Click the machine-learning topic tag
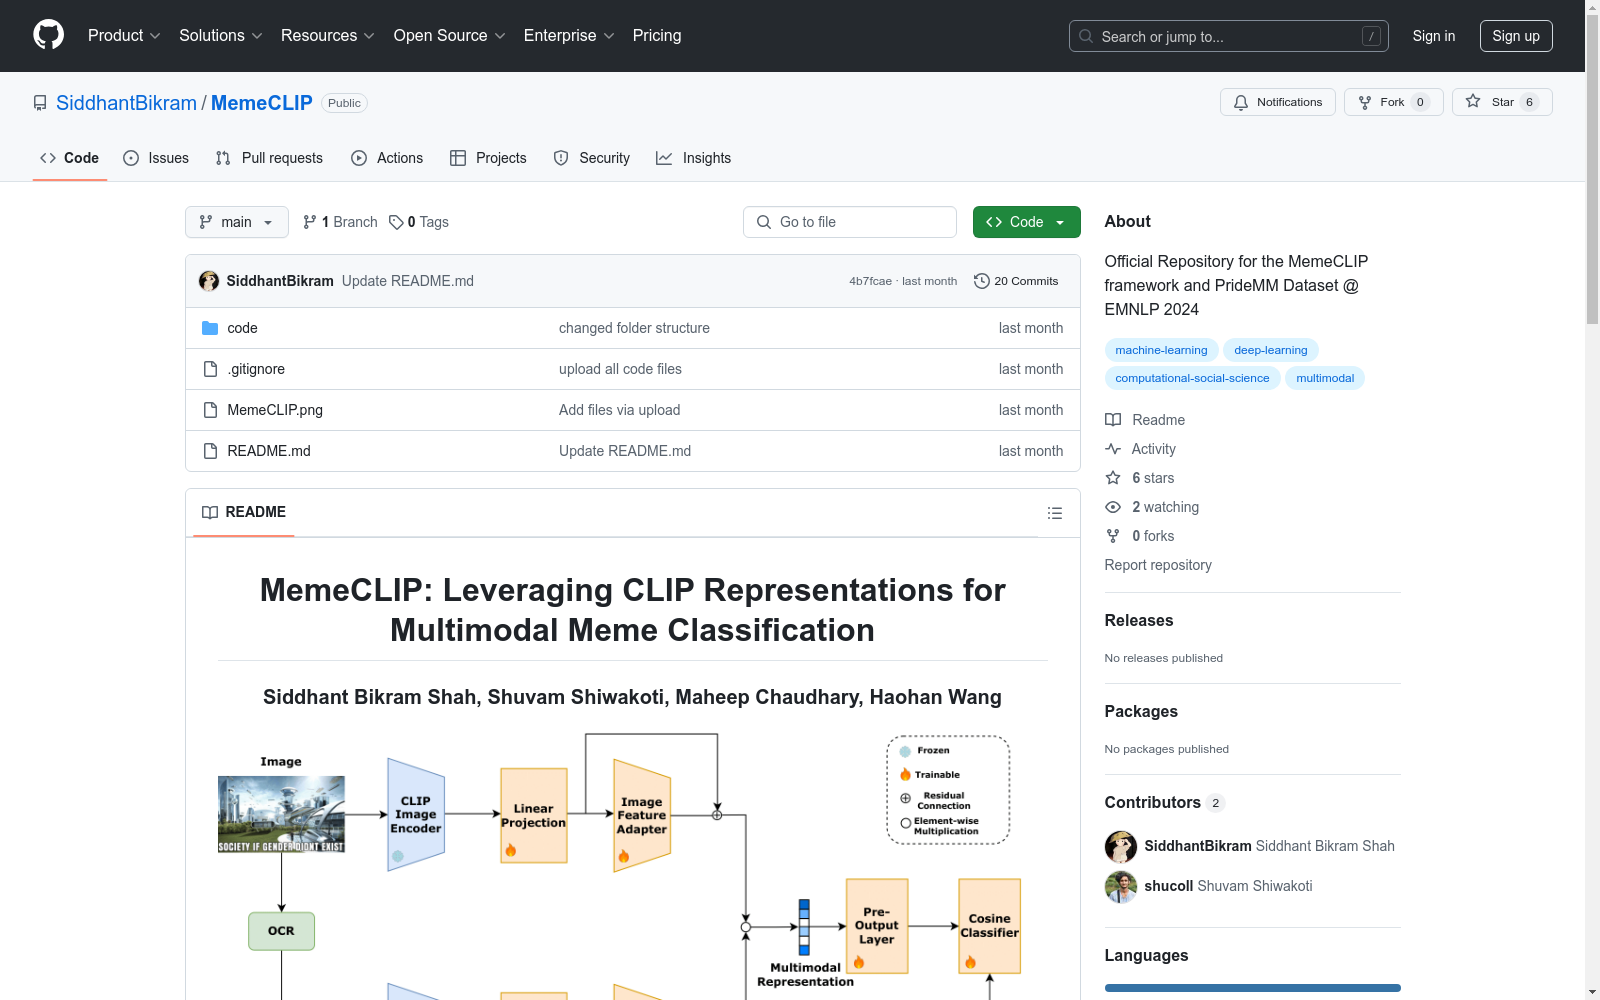Screen dimensions: 1600x1000 [1161, 350]
